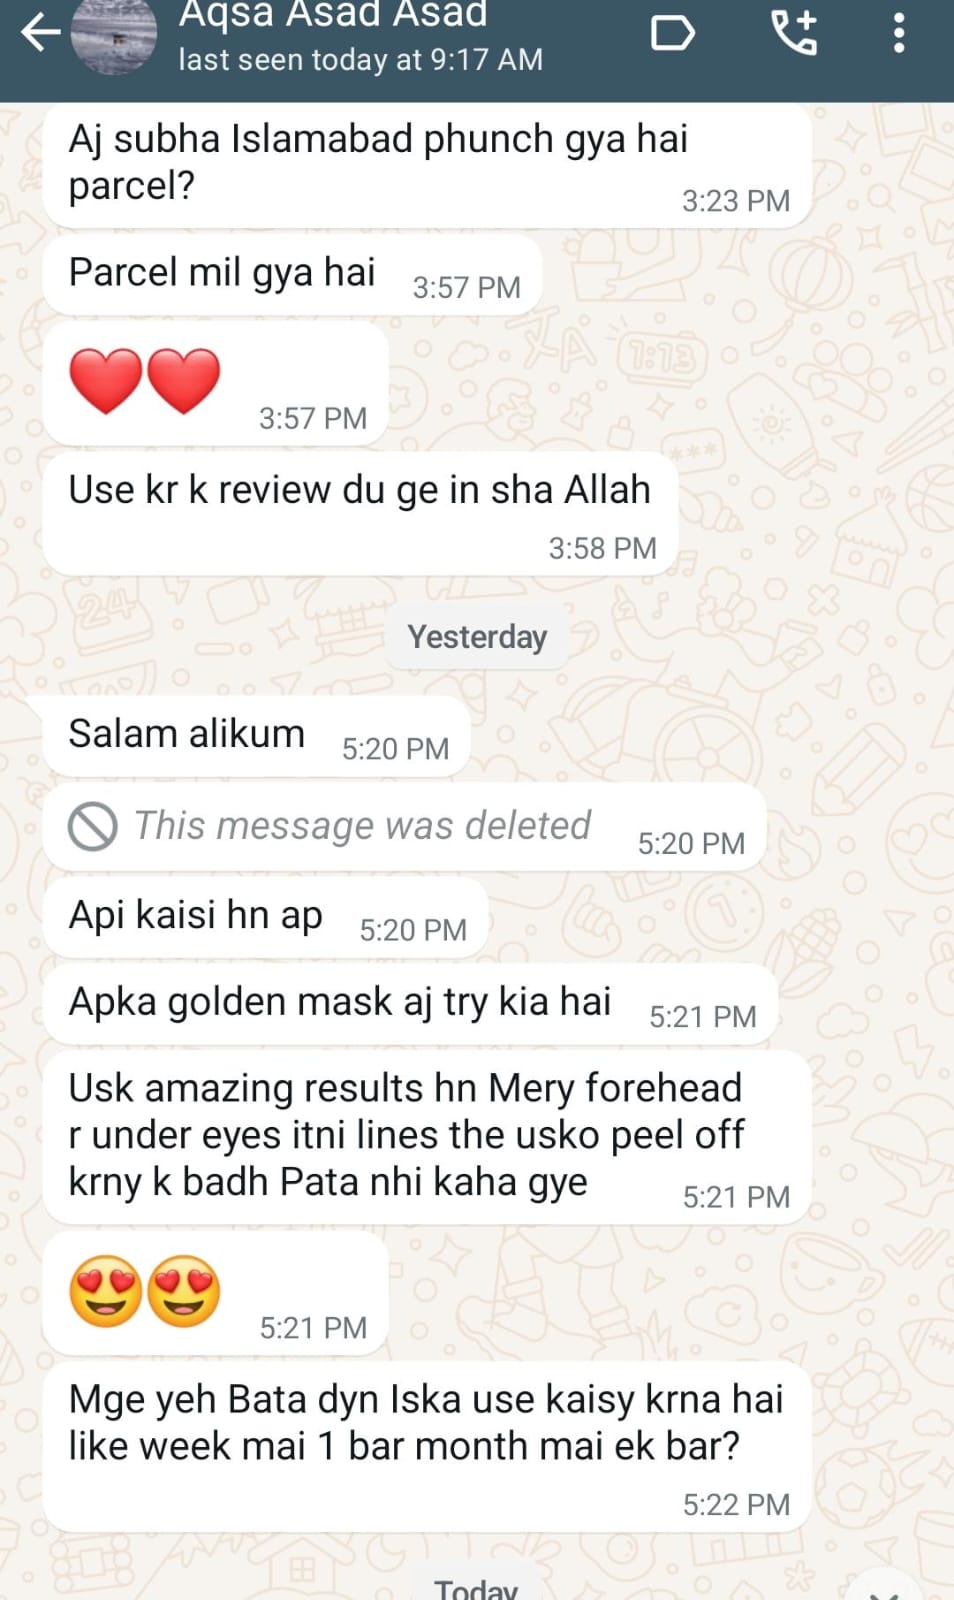Viewport: 954px width, 1600px height.
Task: Tap the heart-eyes emoji message
Action: point(145,1291)
